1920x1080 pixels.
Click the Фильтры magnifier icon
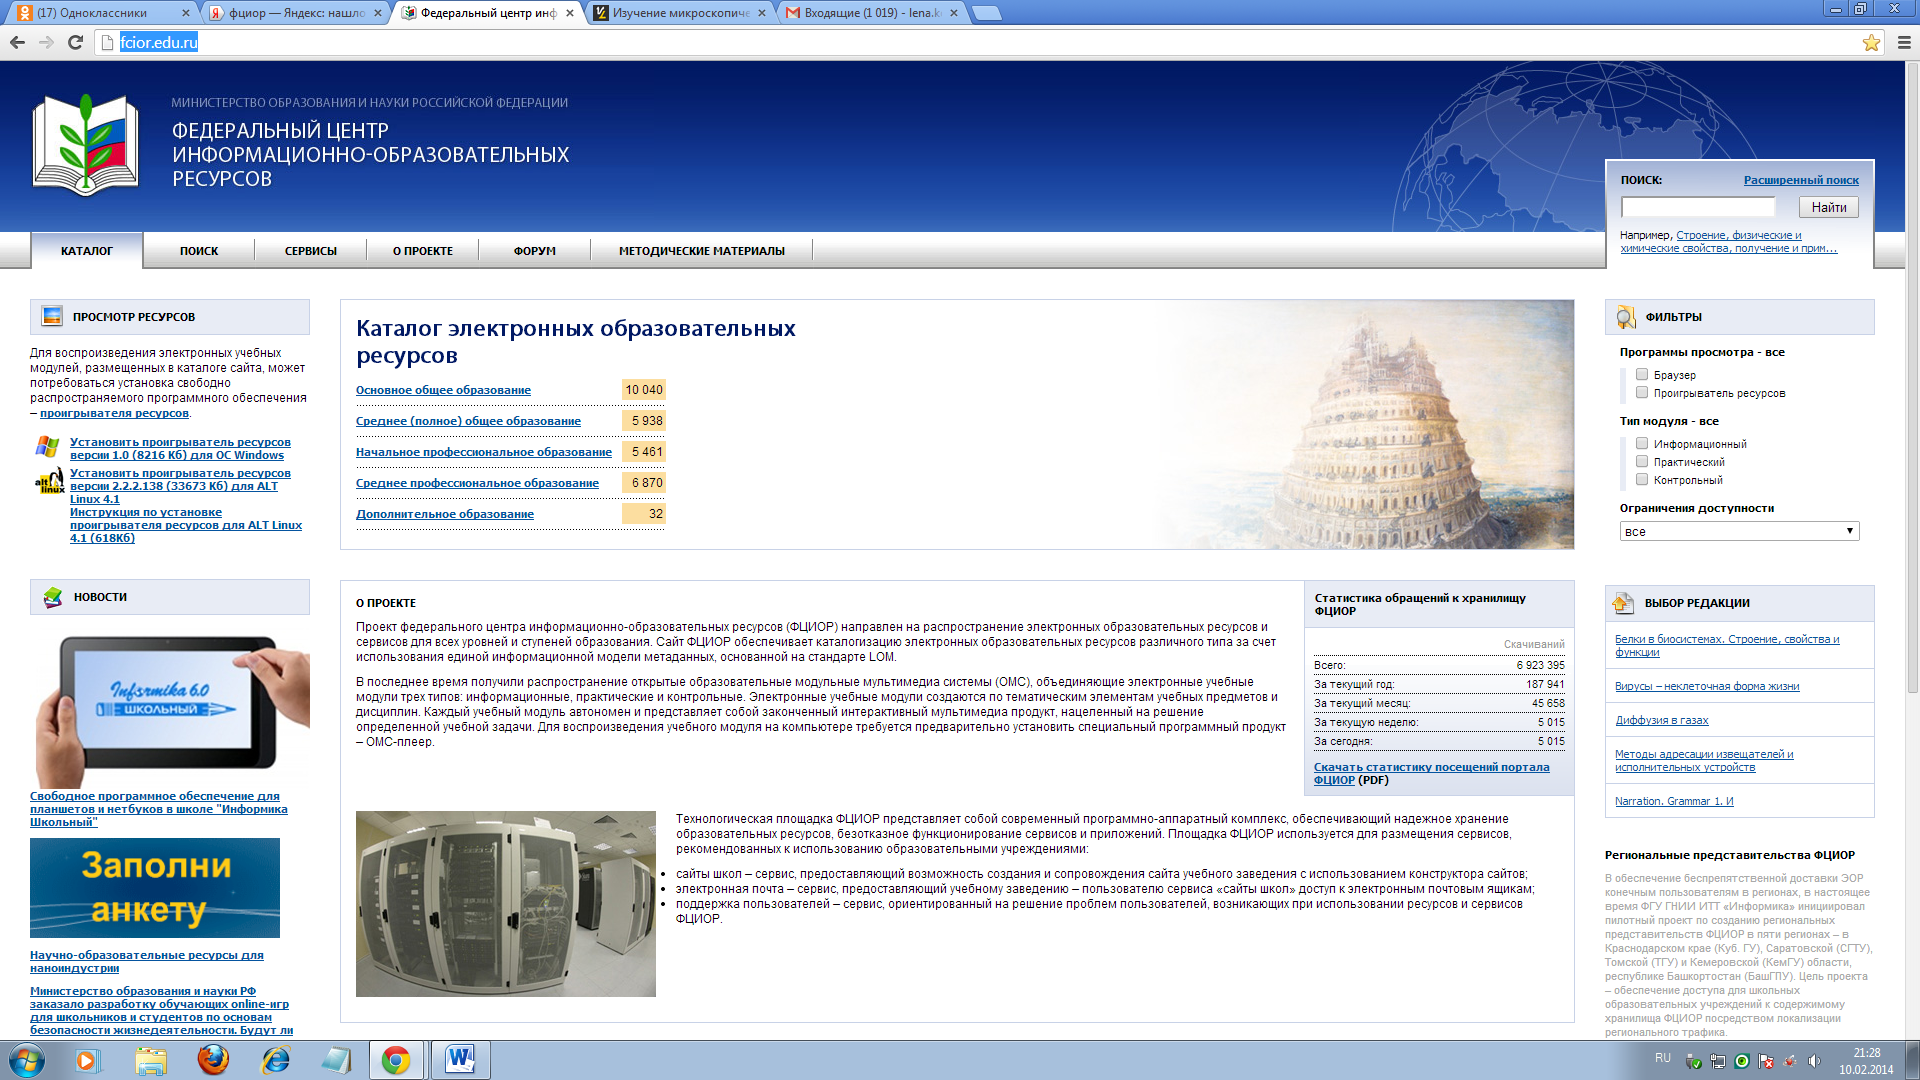(x=1626, y=317)
